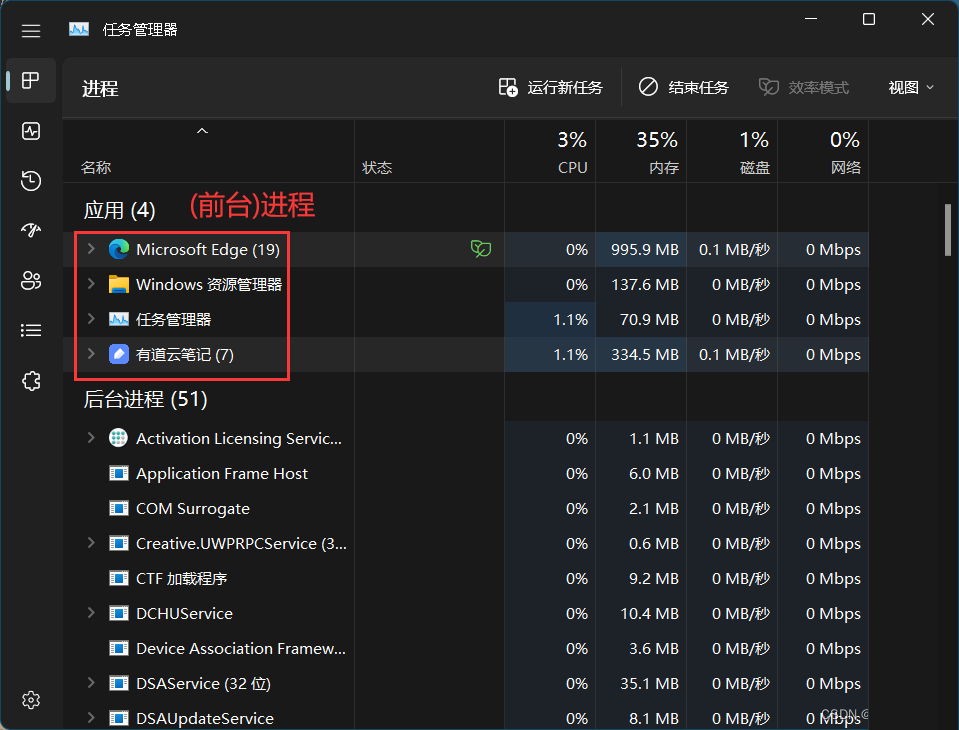
Task: Click the 10.4 MB memory cell
Action: [641, 613]
